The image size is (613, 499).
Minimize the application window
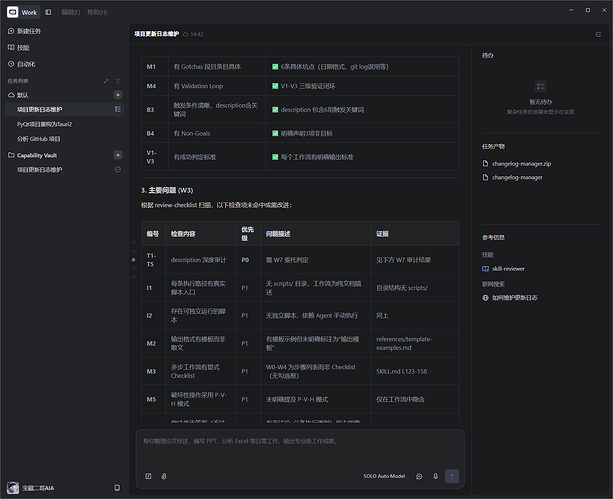(x=571, y=10)
